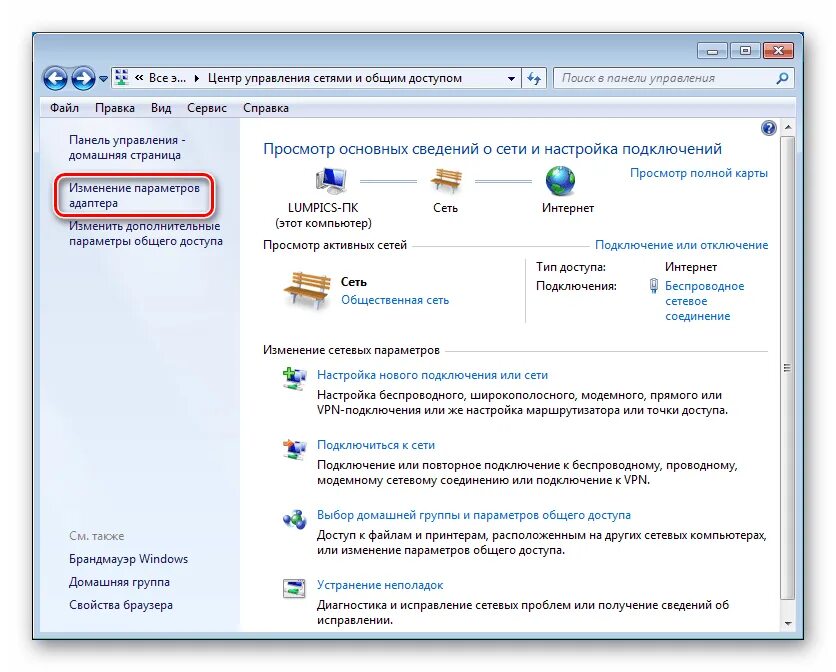This screenshot has width=836, height=672.
Task: Click the homegroup spheres icon
Action: point(294,519)
